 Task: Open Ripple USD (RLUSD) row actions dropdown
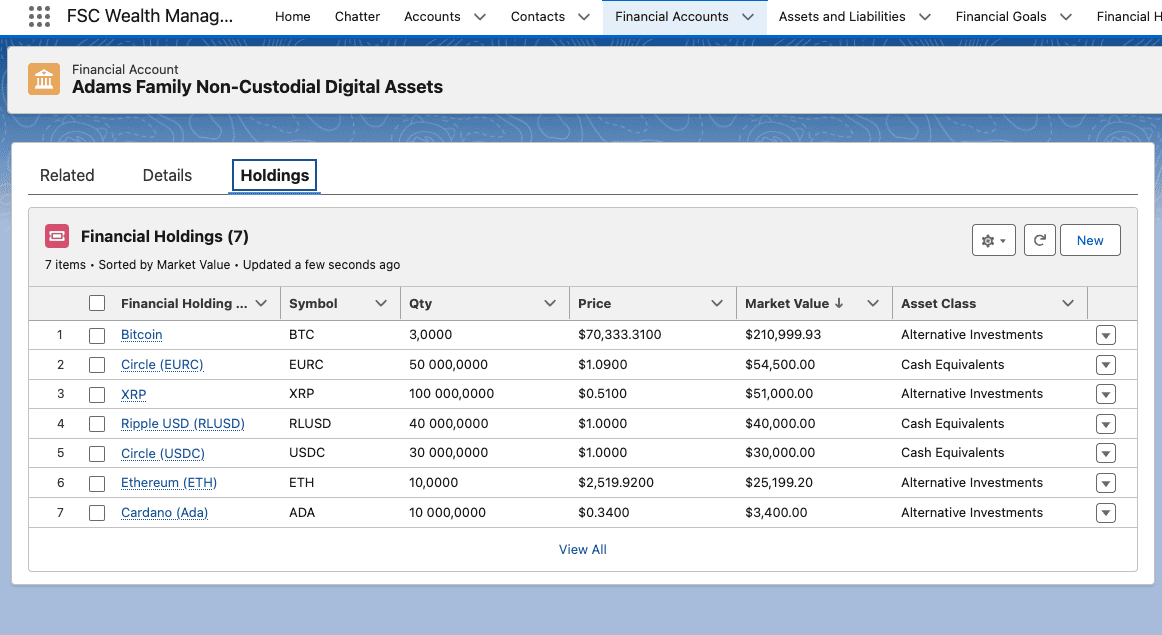1106,425
